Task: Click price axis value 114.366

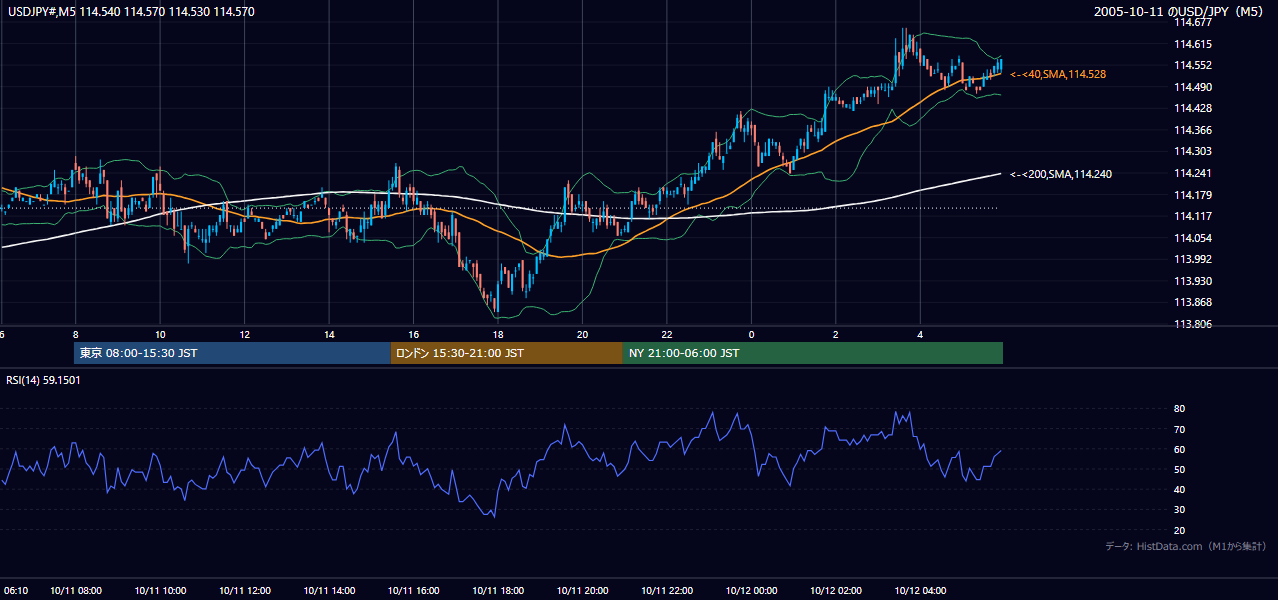Action: coord(1193,130)
